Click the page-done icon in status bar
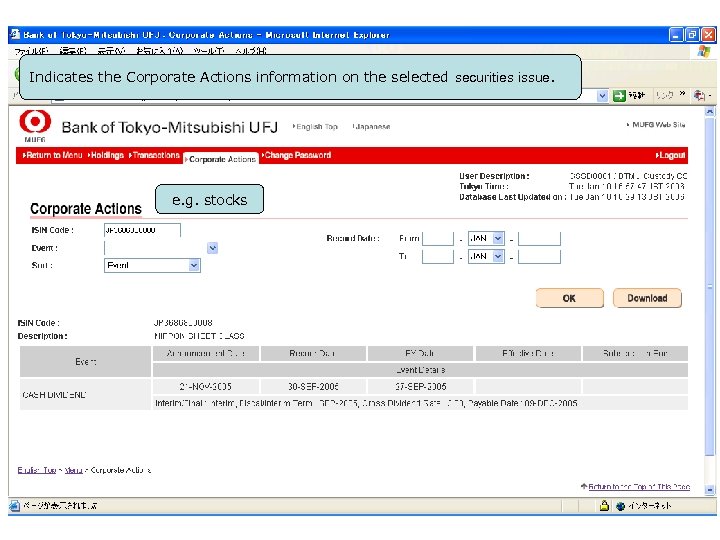Viewport: 720px width, 540px height. [x=15, y=506]
